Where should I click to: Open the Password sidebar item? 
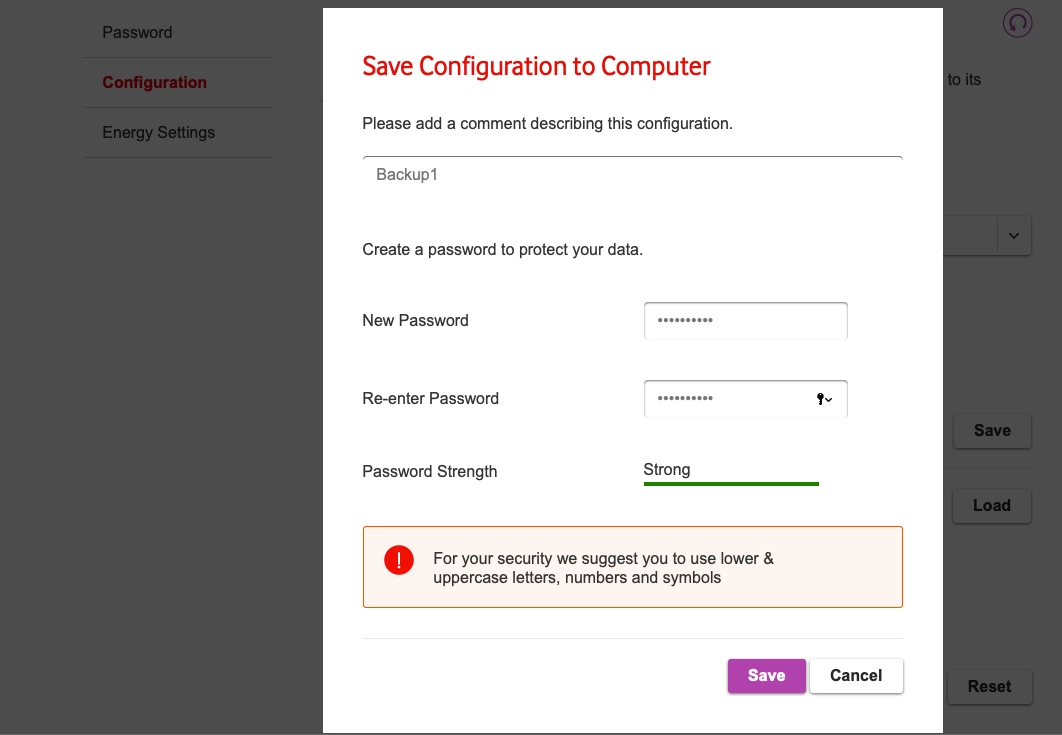tap(137, 32)
